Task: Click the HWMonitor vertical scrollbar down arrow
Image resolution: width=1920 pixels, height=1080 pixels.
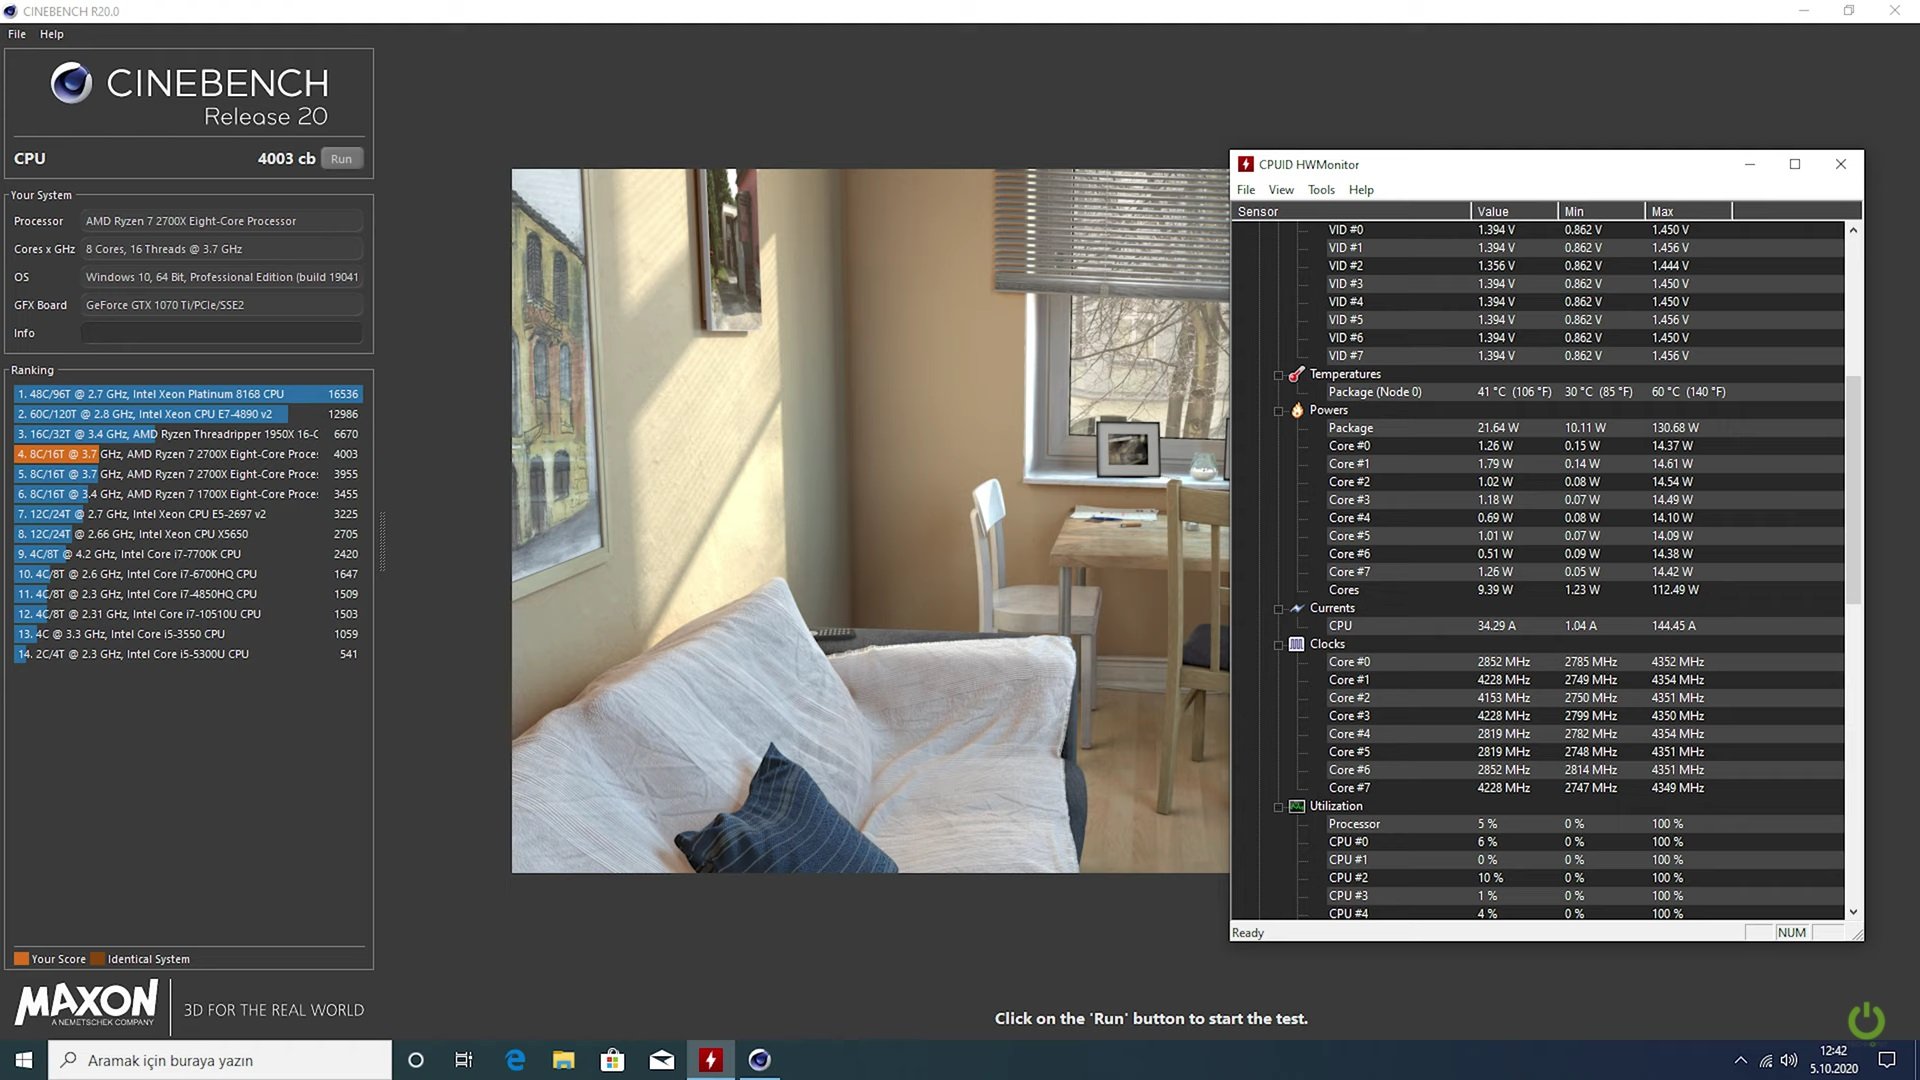Action: pyautogui.click(x=1853, y=912)
